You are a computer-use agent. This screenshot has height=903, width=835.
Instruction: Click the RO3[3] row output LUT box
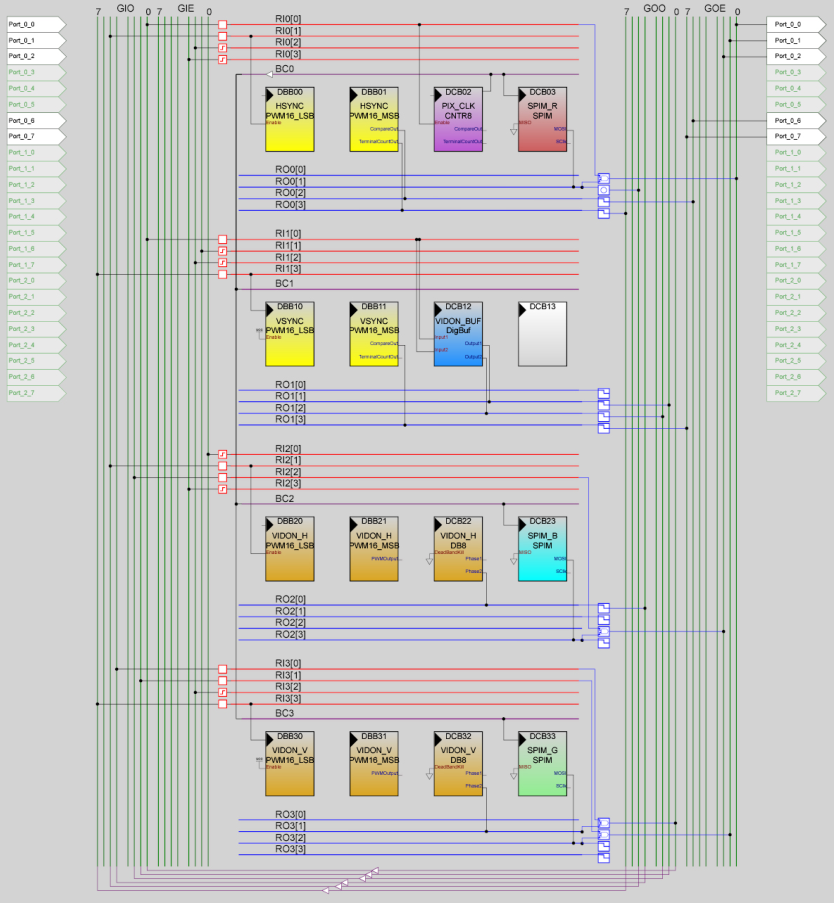[604, 858]
